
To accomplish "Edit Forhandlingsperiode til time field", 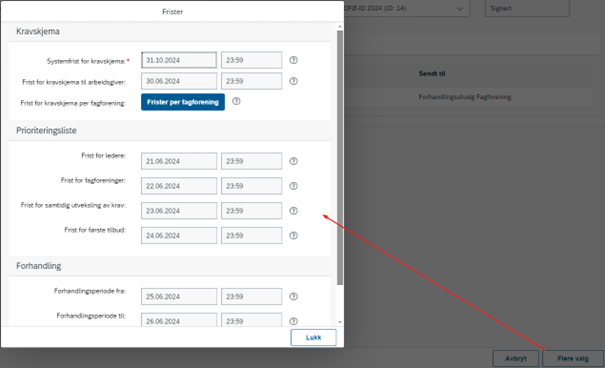I will pos(252,320).
